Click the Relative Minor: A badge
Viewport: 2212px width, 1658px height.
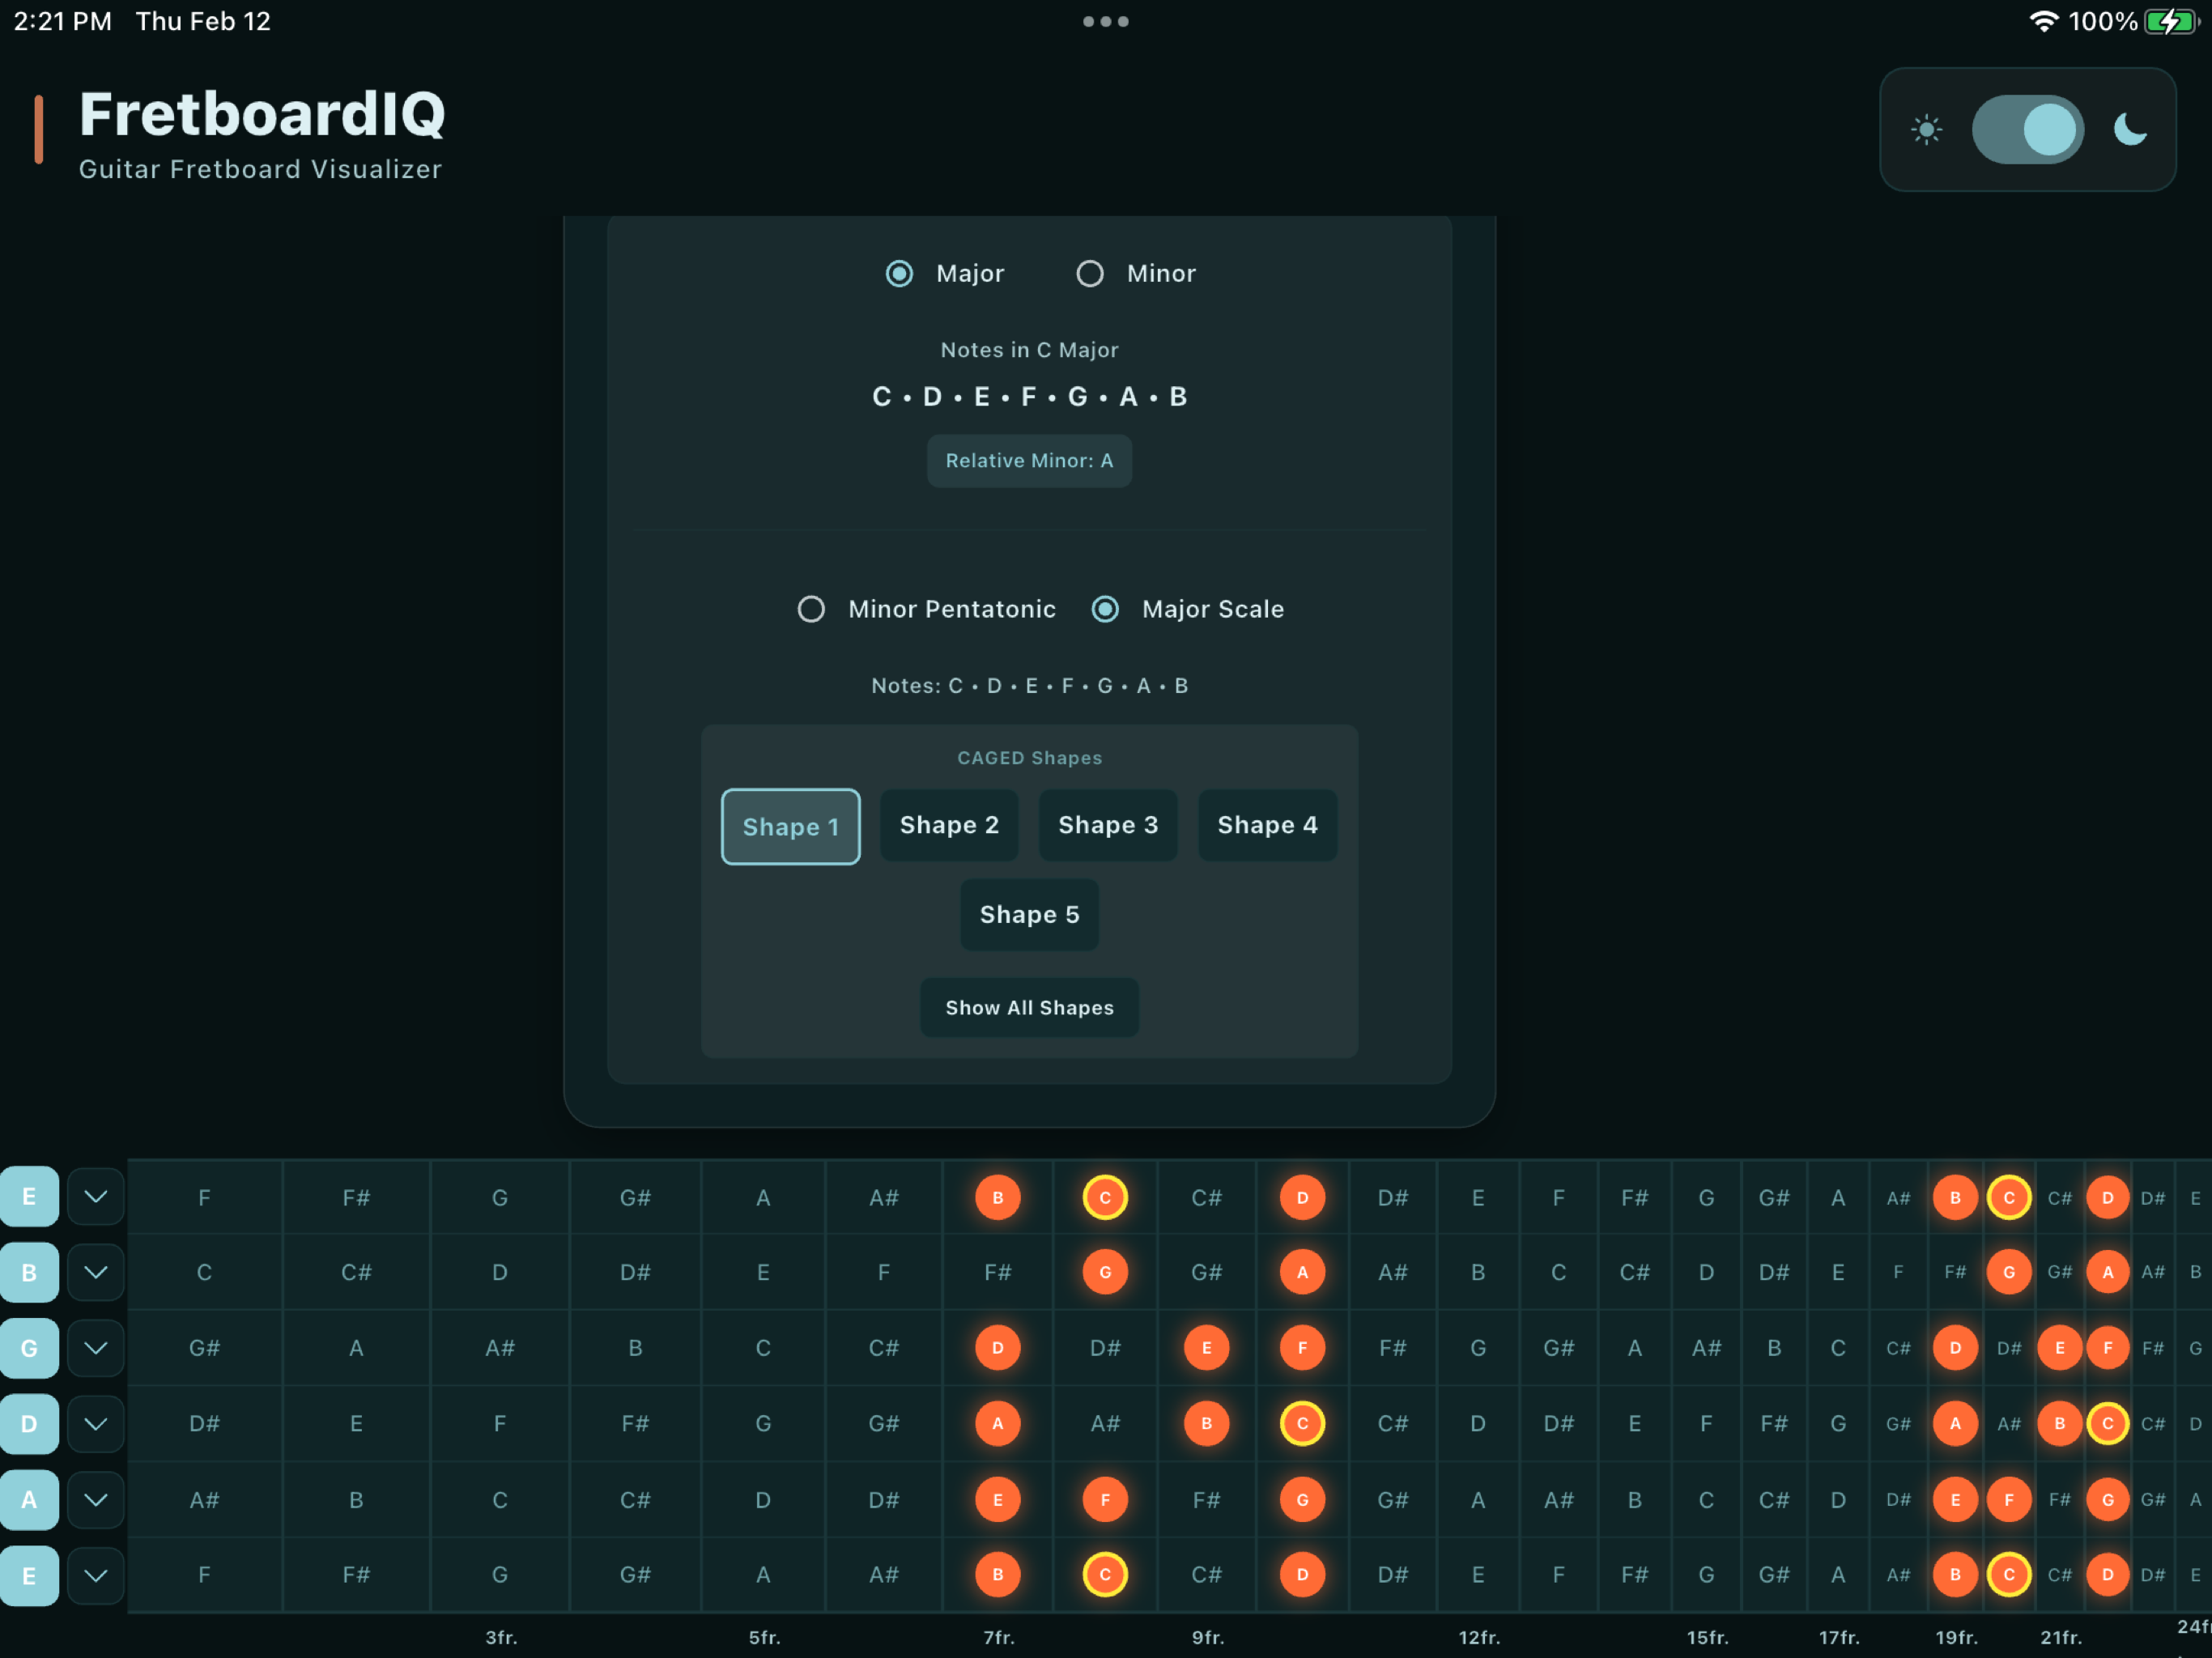click(x=1029, y=461)
